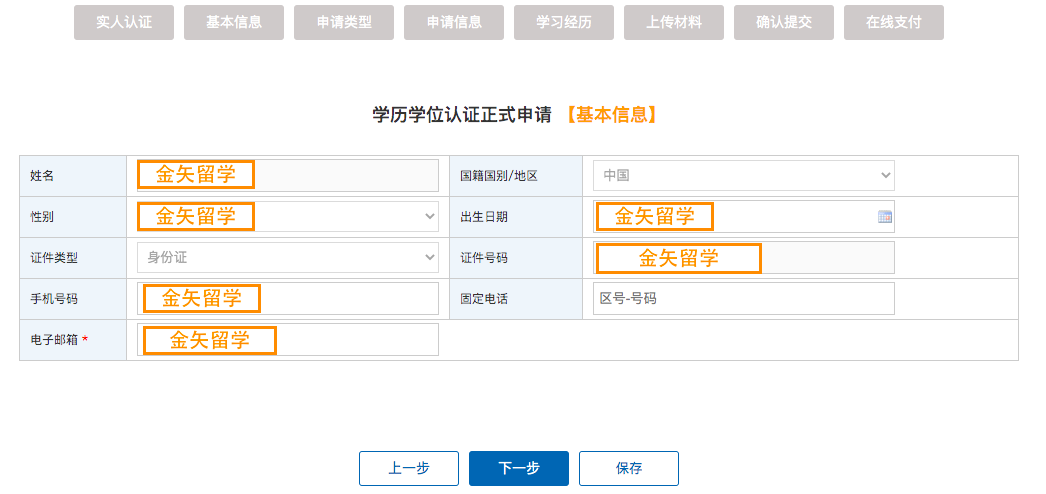The image size is (1046, 494).
Task: Click the 姓名 label
Action: (x=42, y=176)
